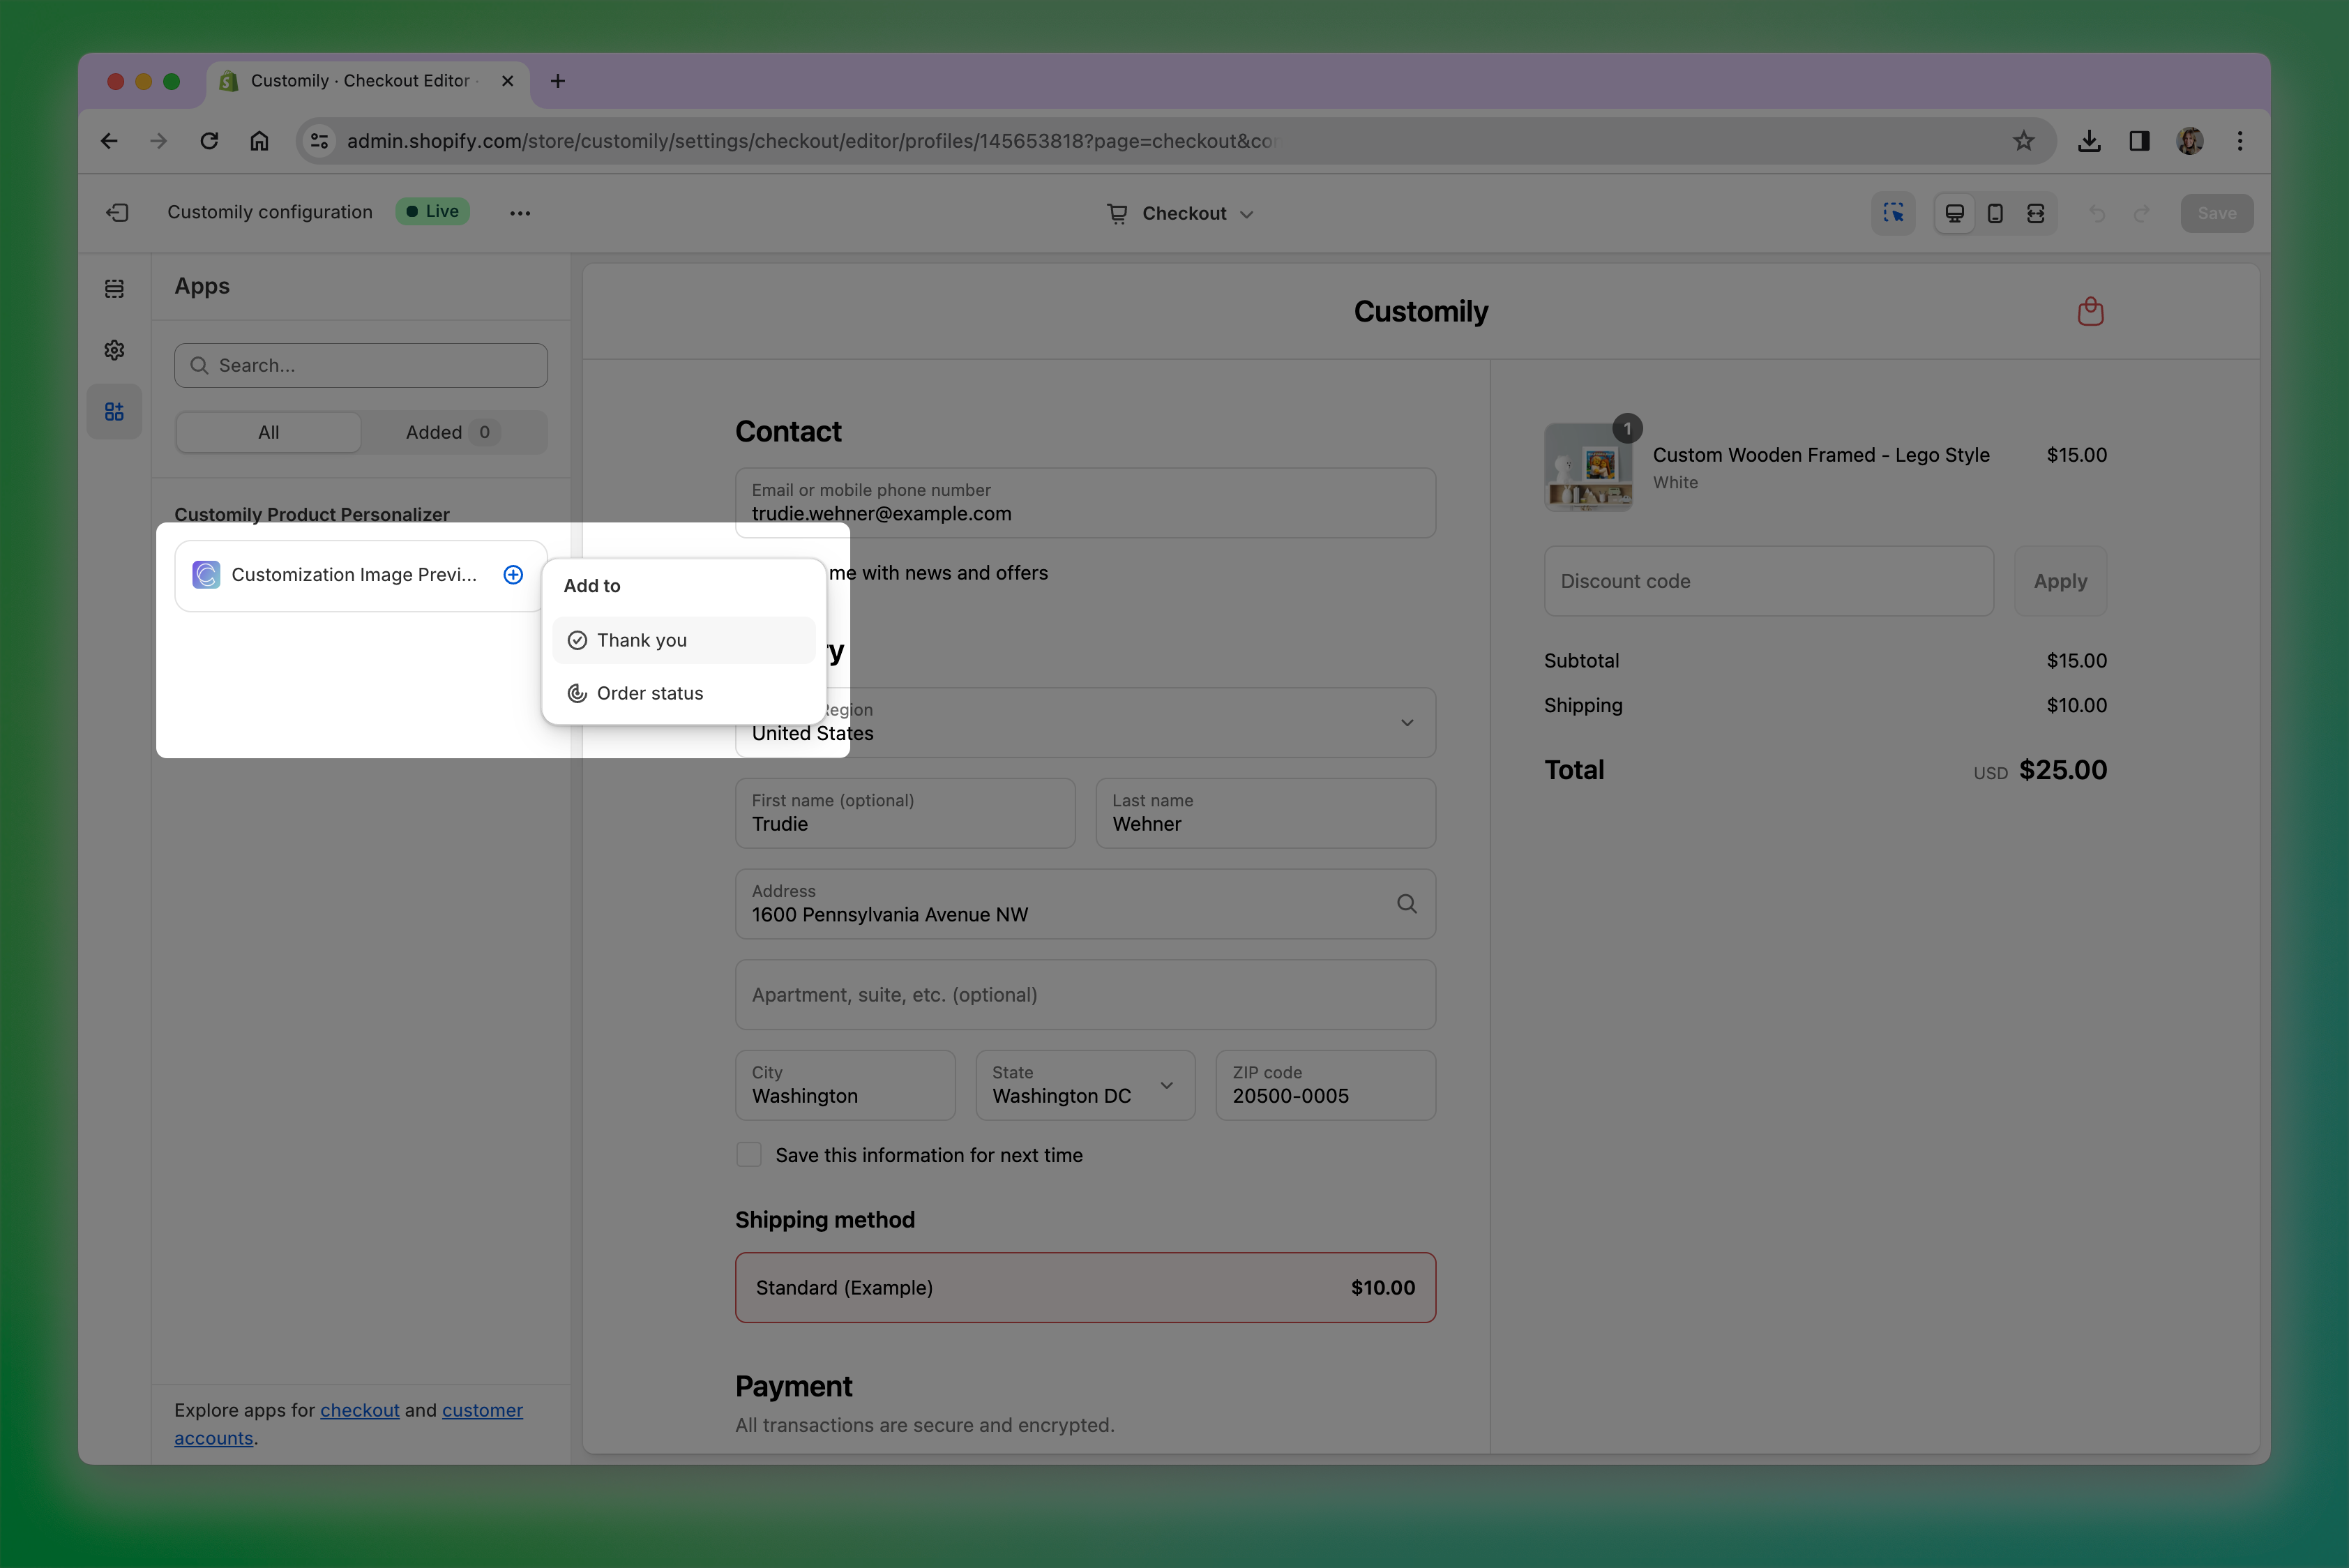Select Standard (Example) shipping method
The image size is (2349, 1568).
tap(1085, 1287)
